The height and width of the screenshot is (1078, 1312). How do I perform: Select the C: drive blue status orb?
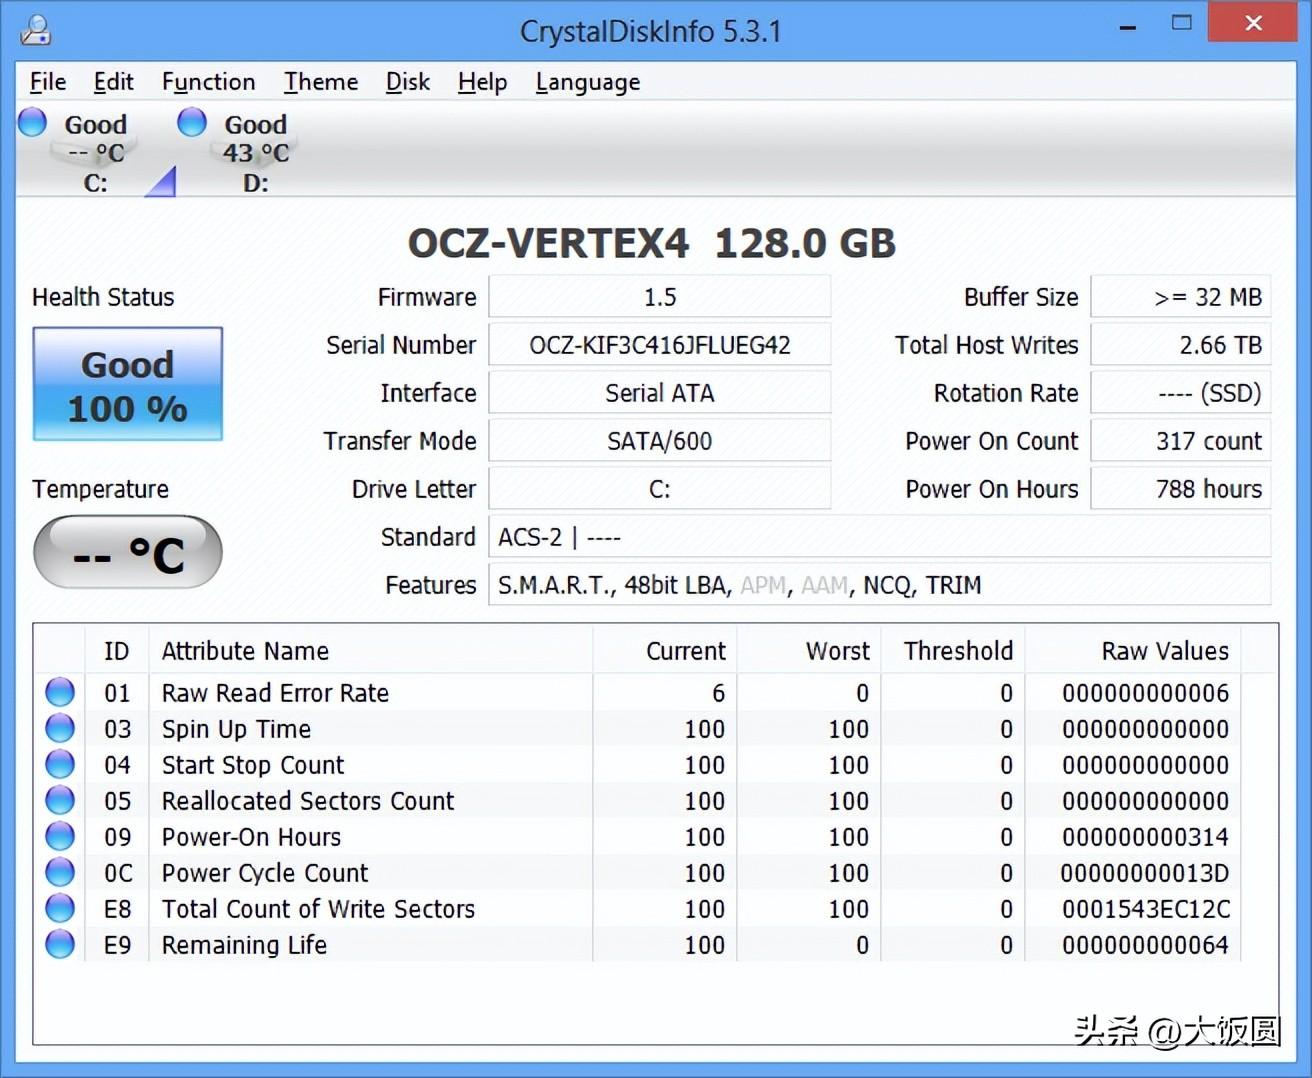coord(33,122)
